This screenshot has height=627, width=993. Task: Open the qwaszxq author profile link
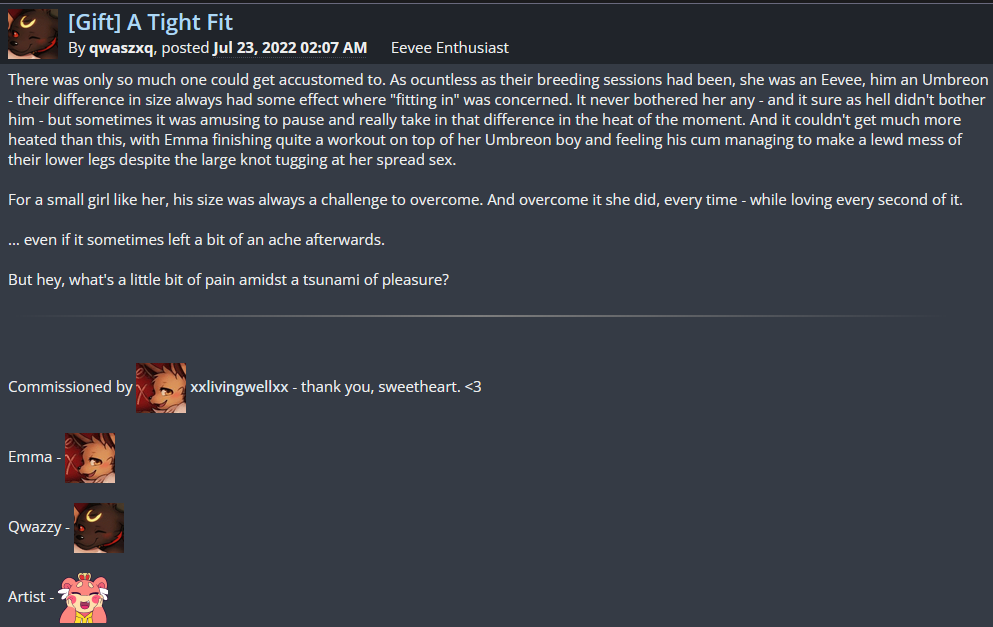point(121,47)
